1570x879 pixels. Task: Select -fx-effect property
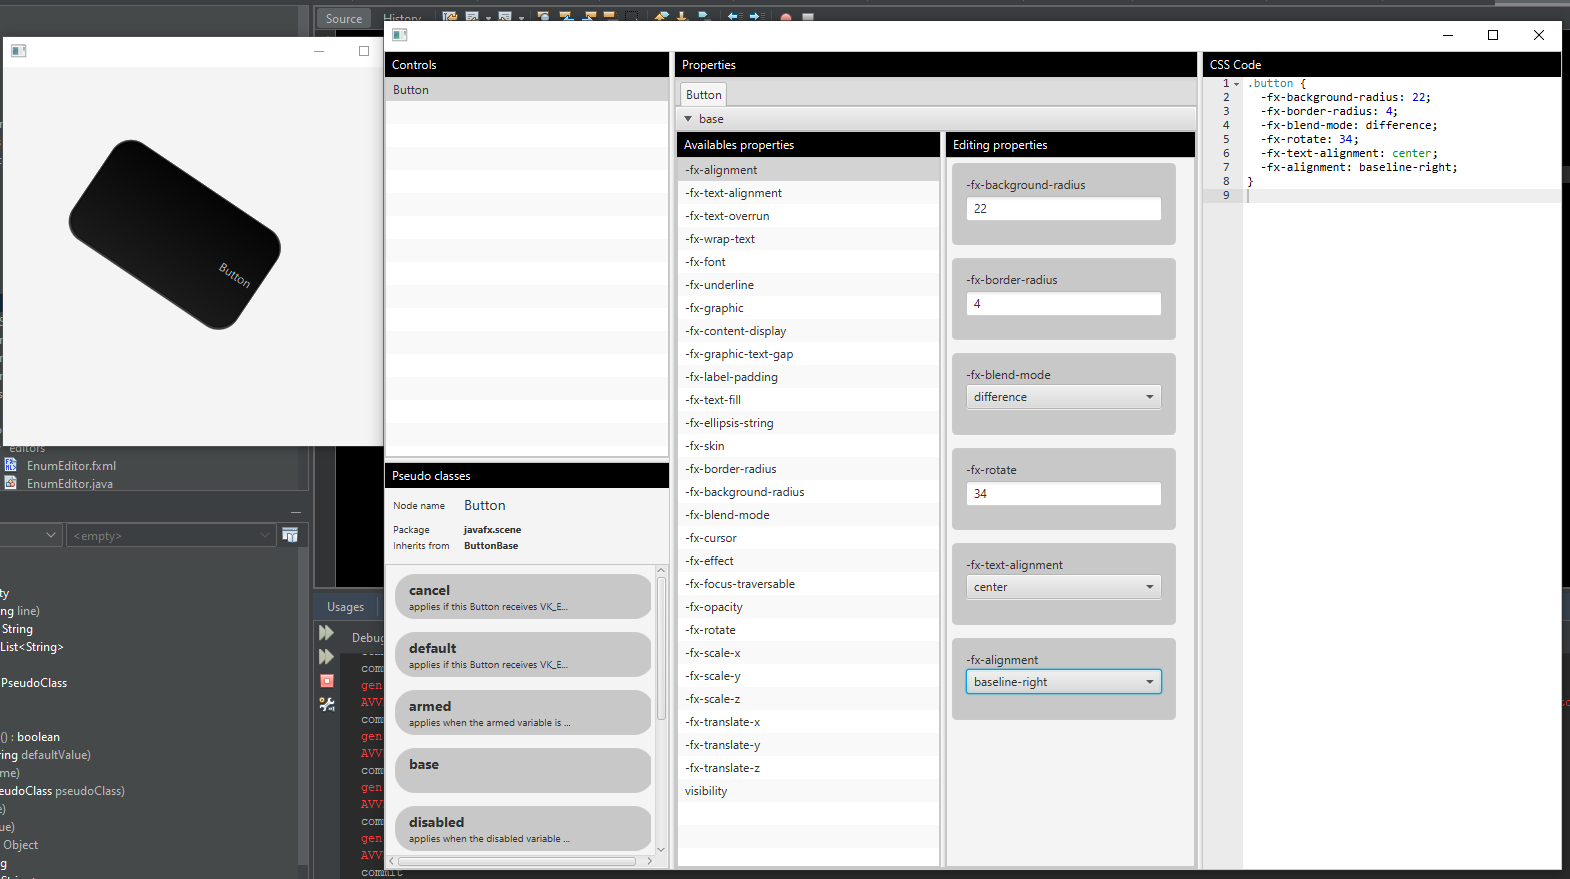808,561
